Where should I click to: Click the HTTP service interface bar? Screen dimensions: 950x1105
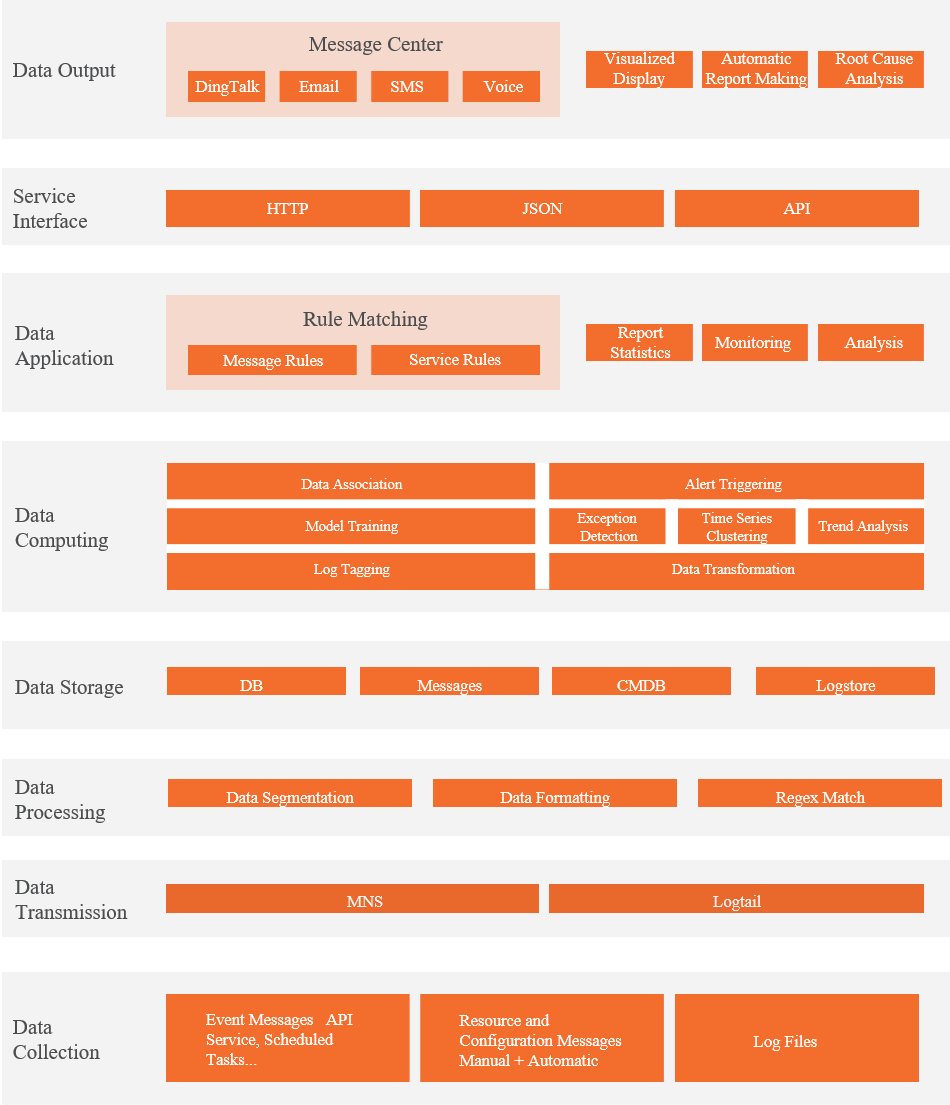[287, 209]
